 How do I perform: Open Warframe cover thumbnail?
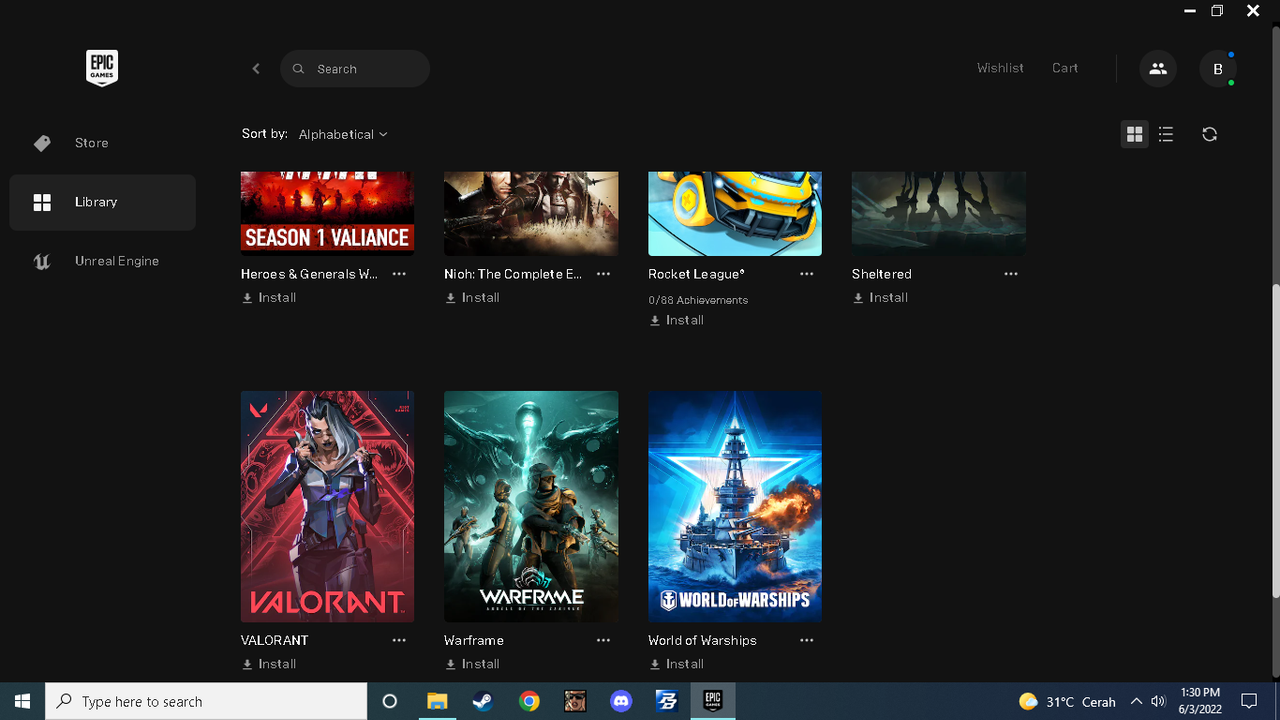tap(531, 506)
